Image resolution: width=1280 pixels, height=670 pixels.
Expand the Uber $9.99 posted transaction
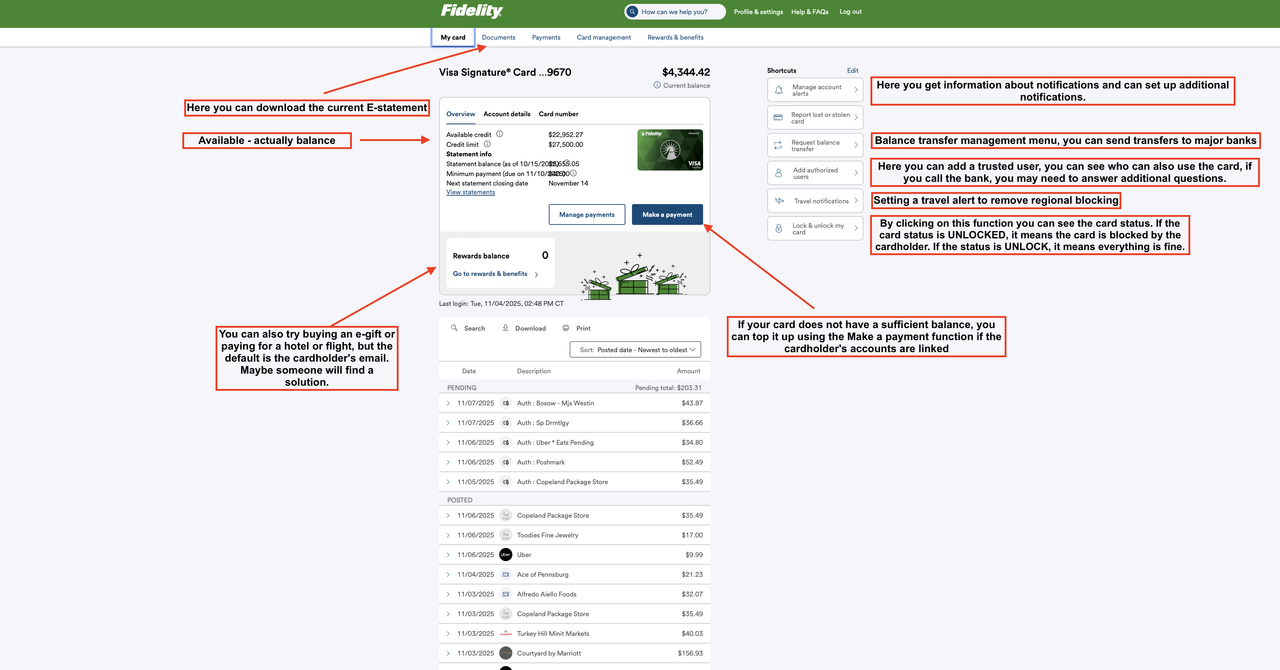coord(448,555)
